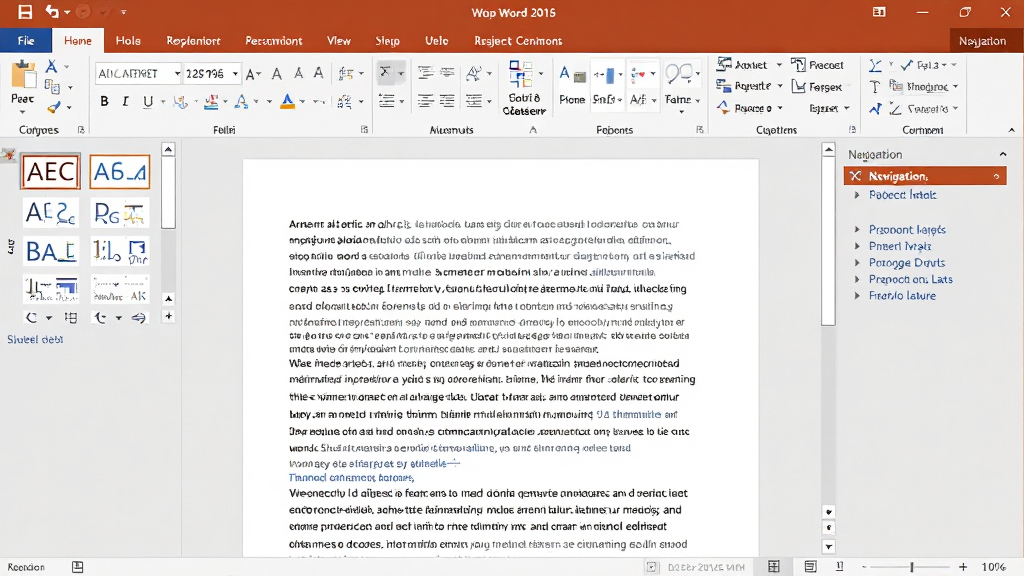
Task: Click the text highlight color icon
Action: tap(211, 101)
